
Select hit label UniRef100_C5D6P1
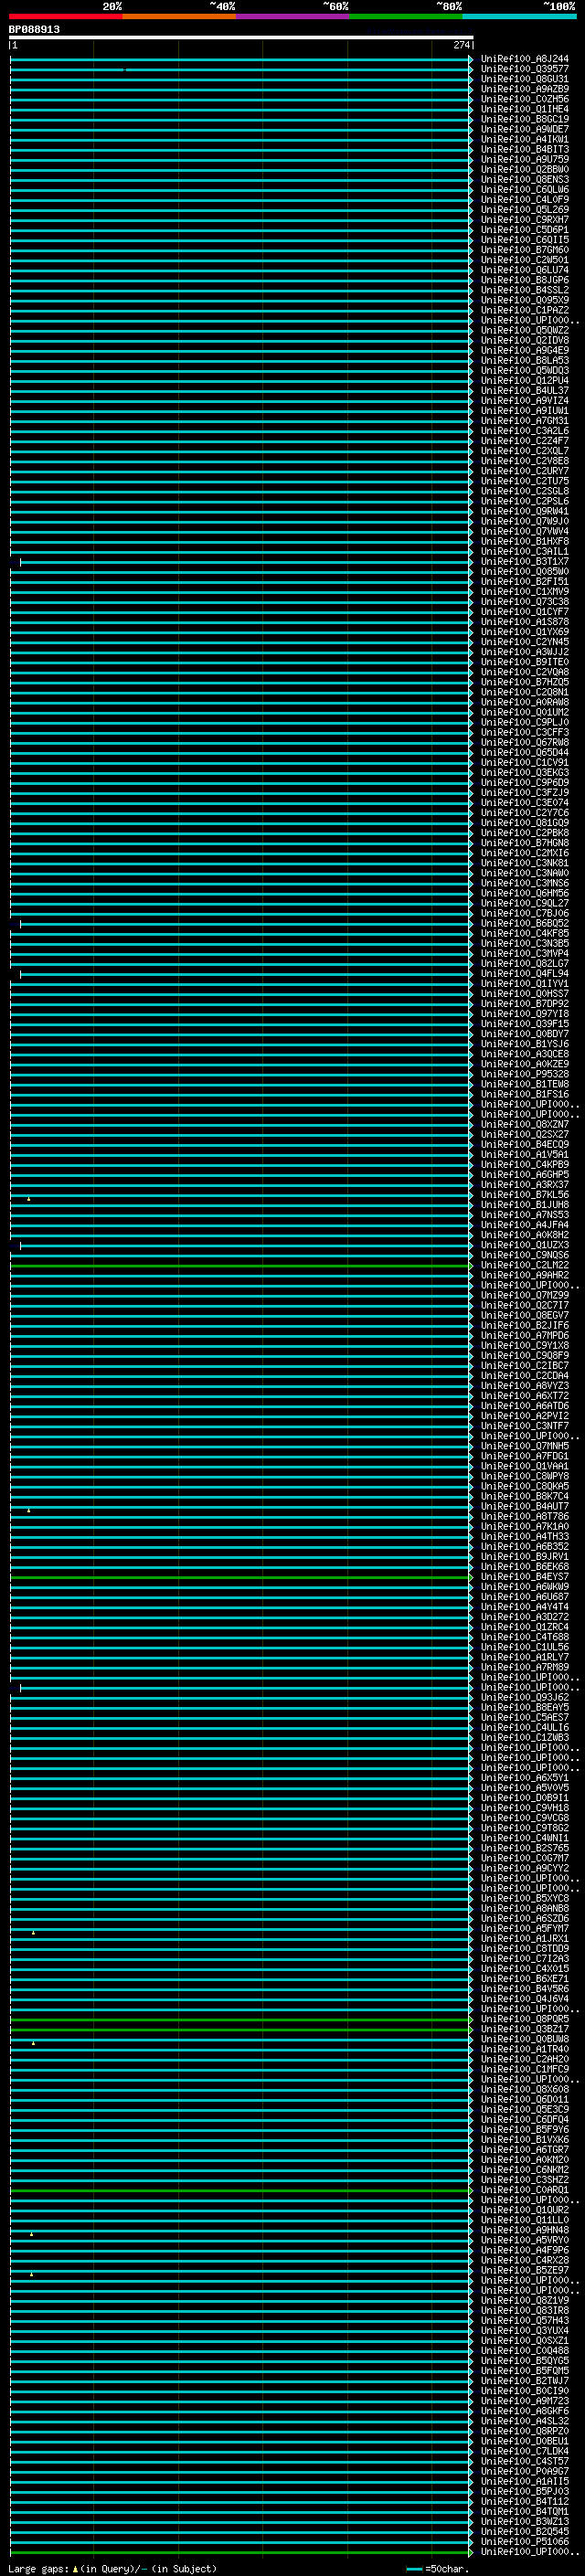525,230
